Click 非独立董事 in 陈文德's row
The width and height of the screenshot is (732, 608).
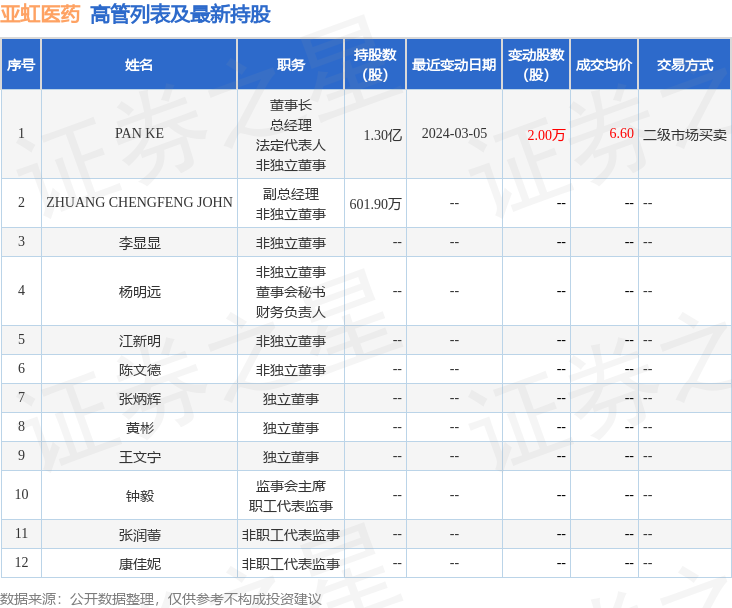pyautogui.click(x=290, y=370)
